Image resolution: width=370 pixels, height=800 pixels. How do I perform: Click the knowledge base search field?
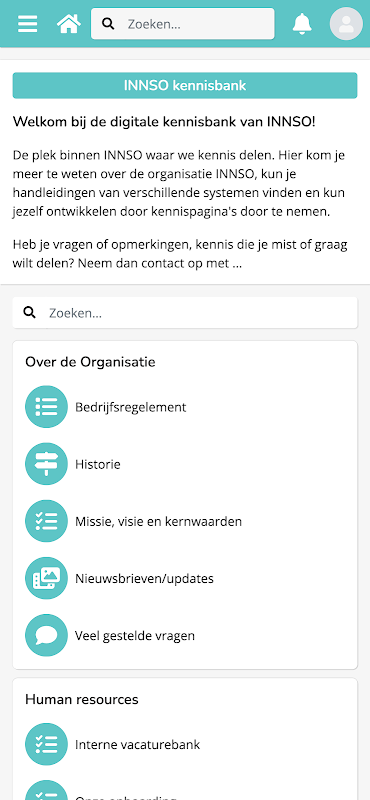point(185,313)
